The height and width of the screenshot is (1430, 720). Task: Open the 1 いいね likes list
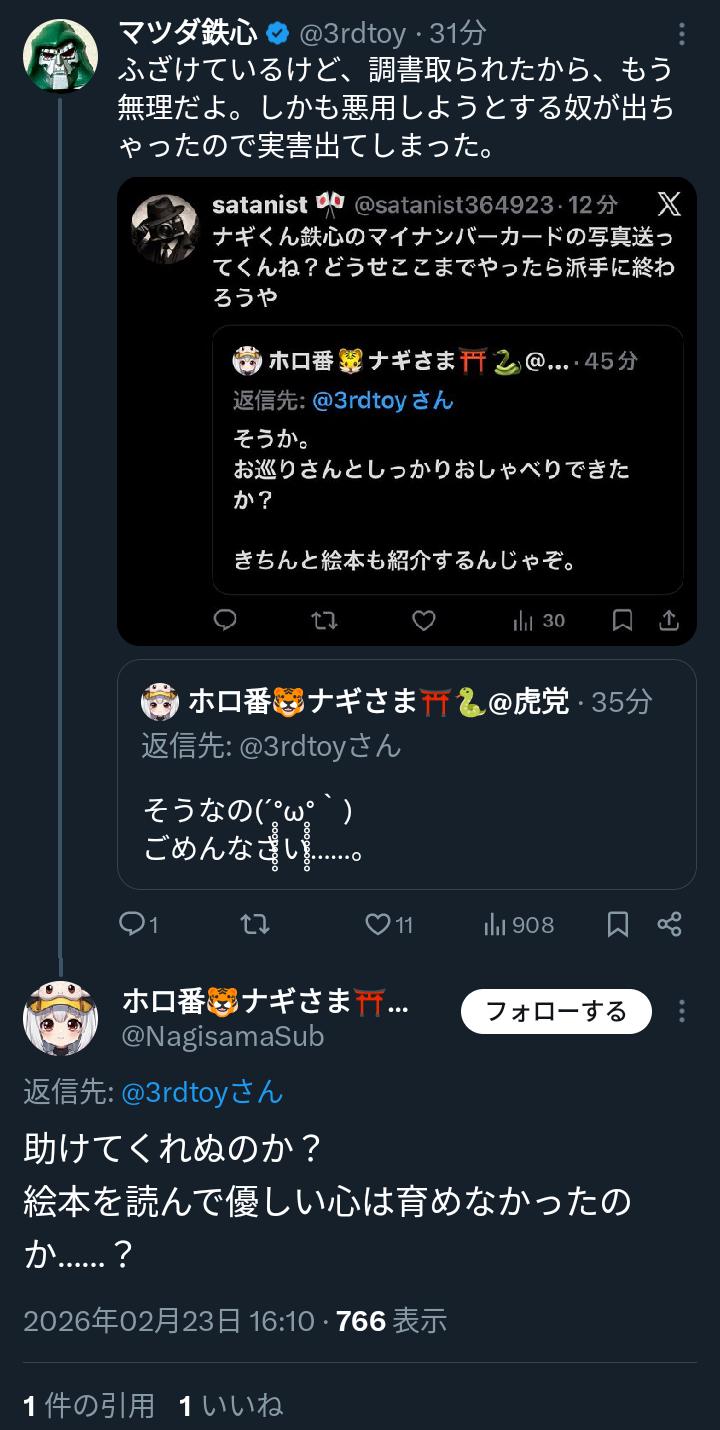click(x=231, y=1406)
